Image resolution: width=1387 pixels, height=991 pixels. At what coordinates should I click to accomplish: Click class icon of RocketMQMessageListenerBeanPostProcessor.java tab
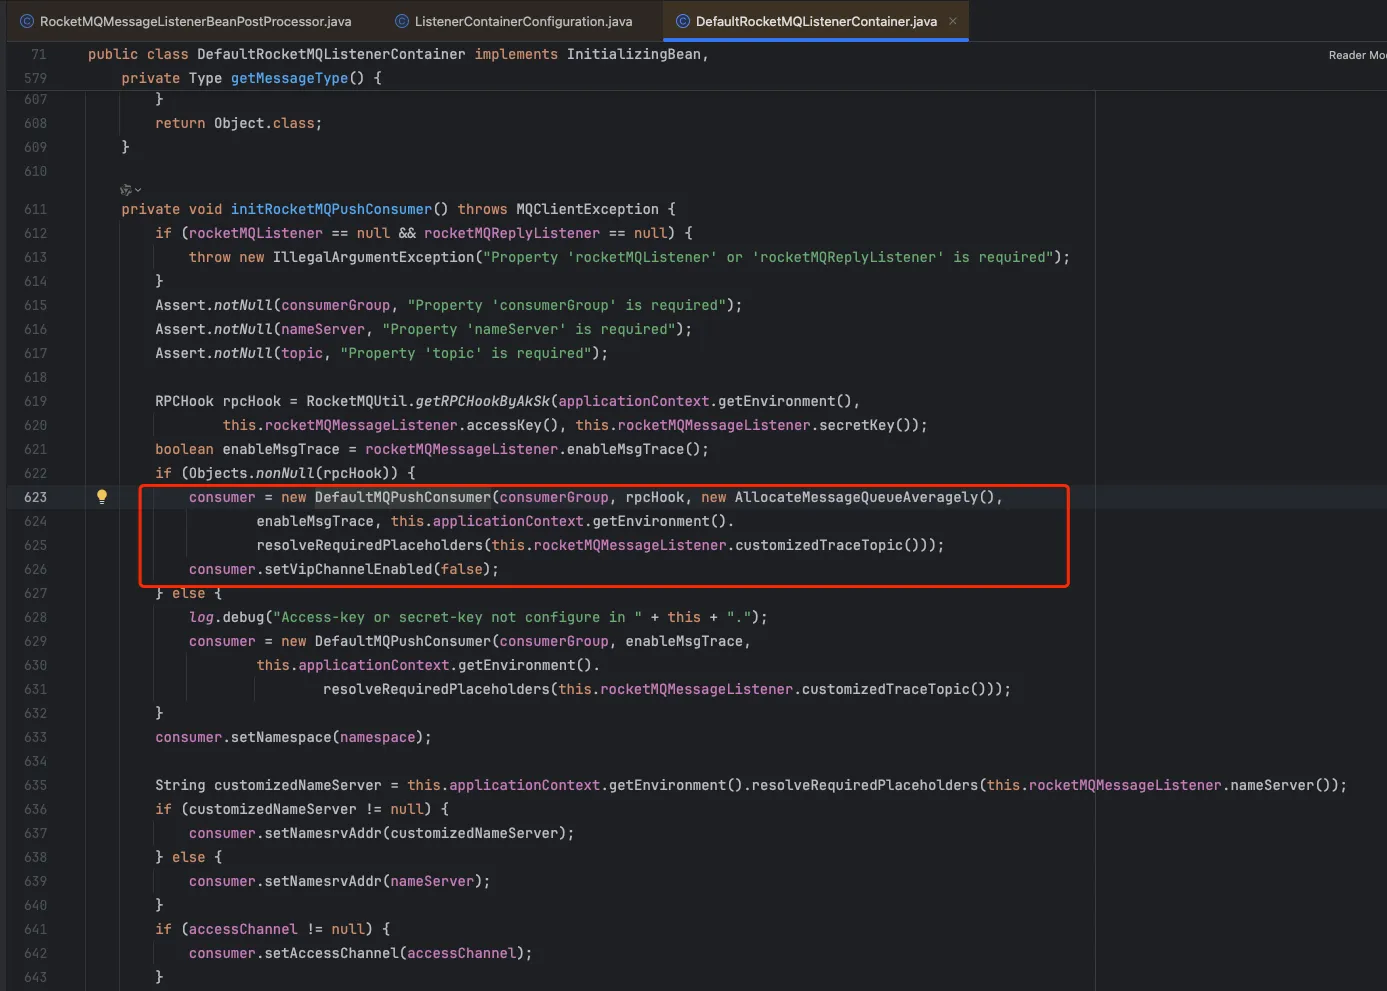click(x=27, y=21)
